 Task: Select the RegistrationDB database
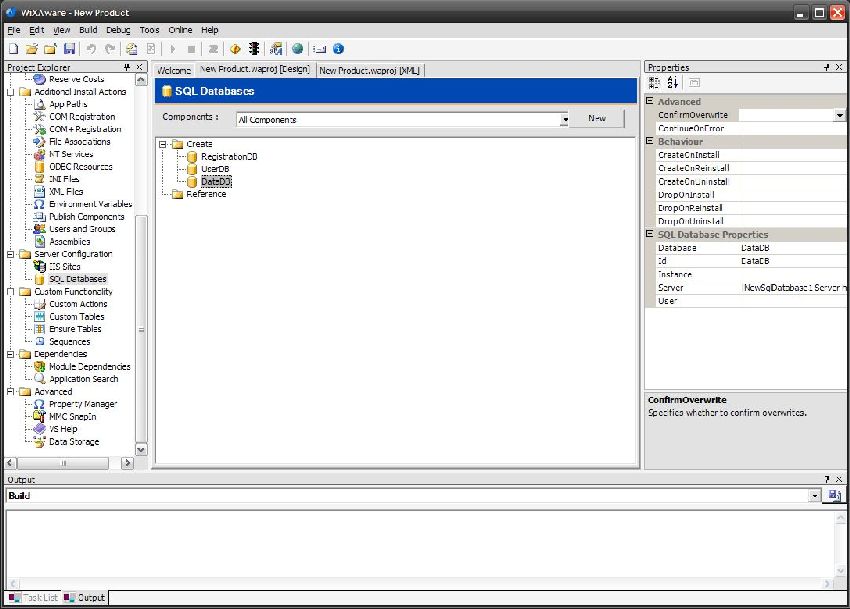pos(229,157)
